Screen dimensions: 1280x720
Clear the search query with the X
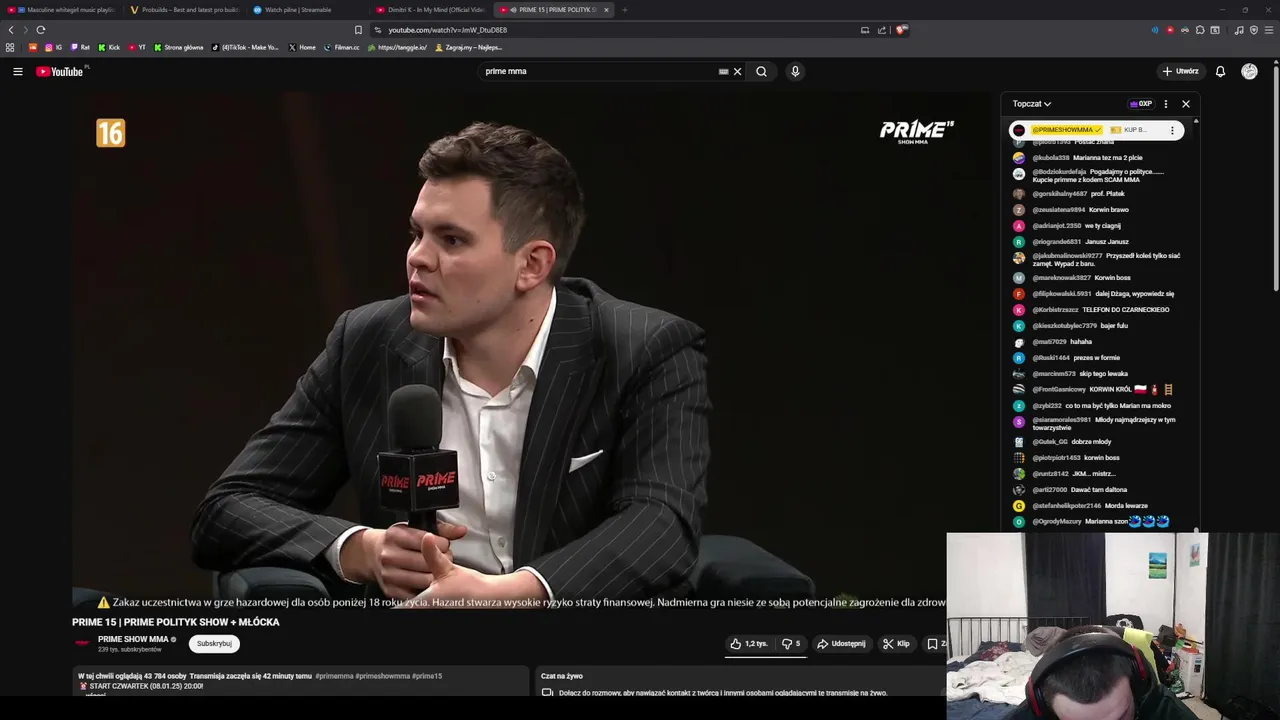(738, 71)
